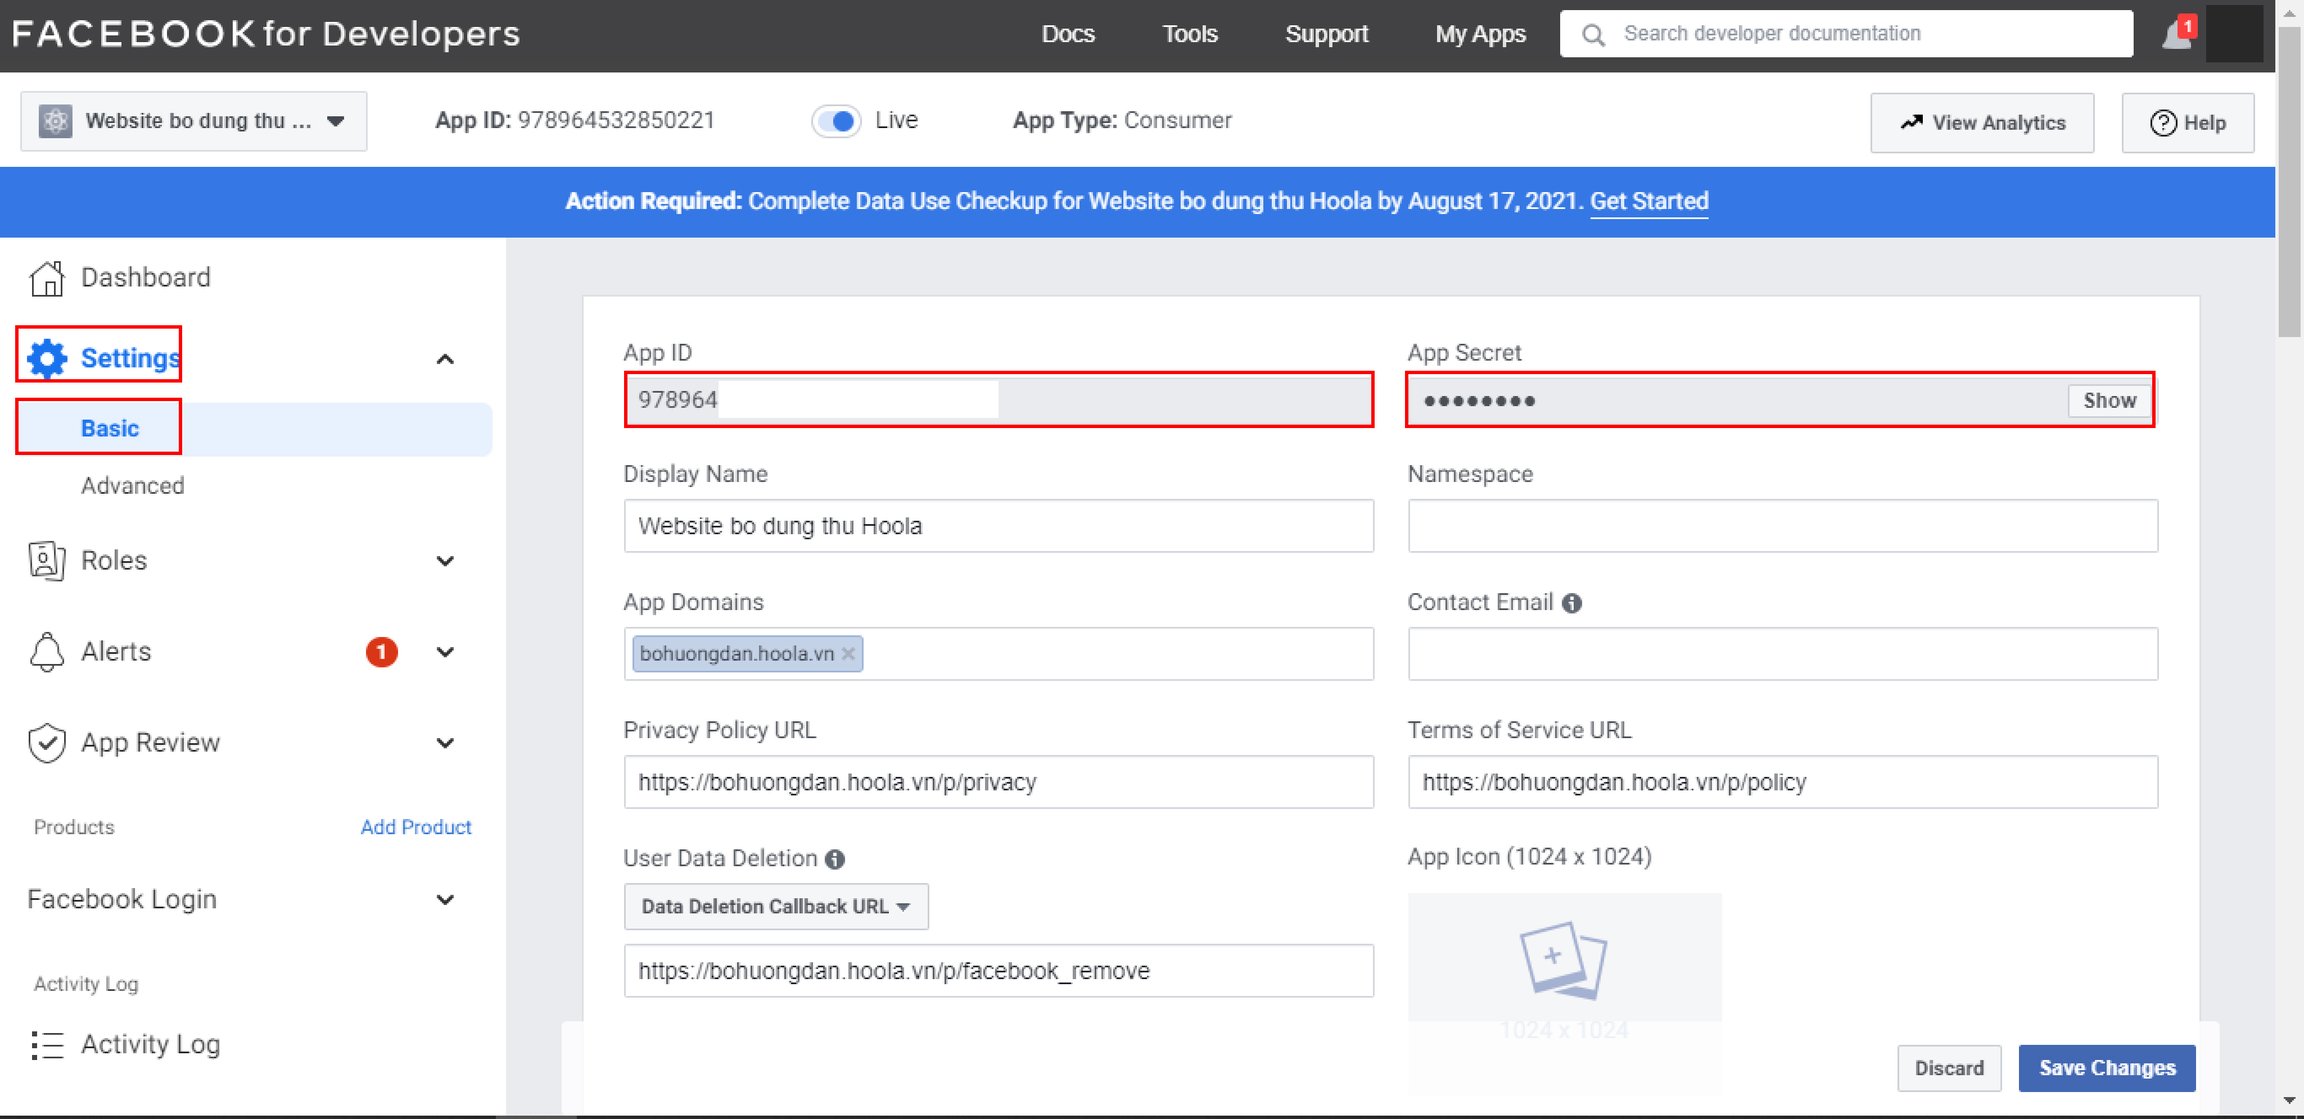Open Data Deletion Callback URL dropdown
This screenshot has height=1119, width=2304.
point(776,907)
